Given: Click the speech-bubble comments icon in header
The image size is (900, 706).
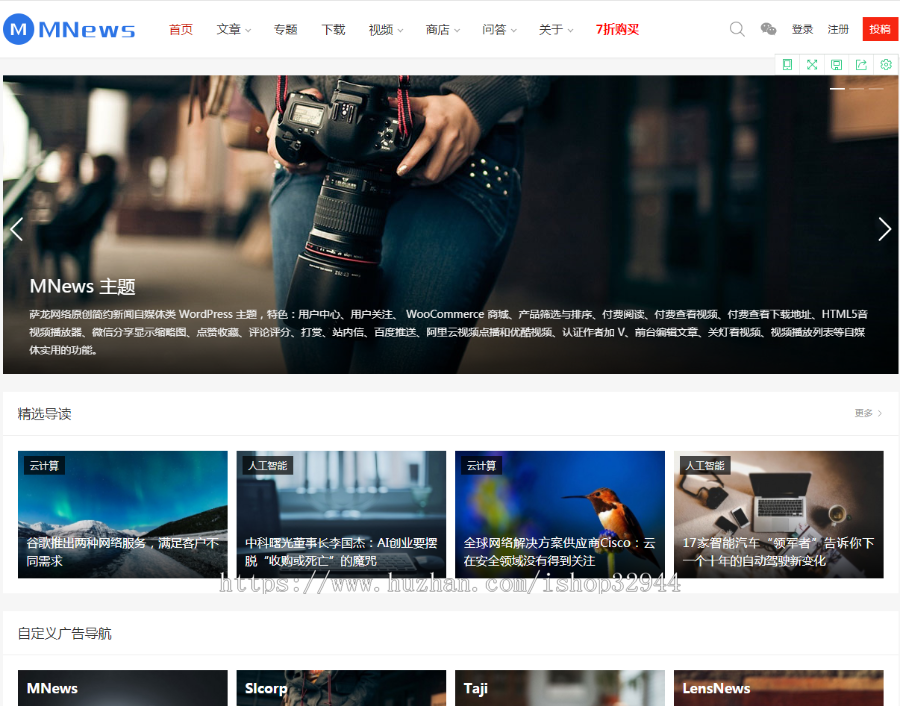Looking at the screenshot, I should 768,29.
